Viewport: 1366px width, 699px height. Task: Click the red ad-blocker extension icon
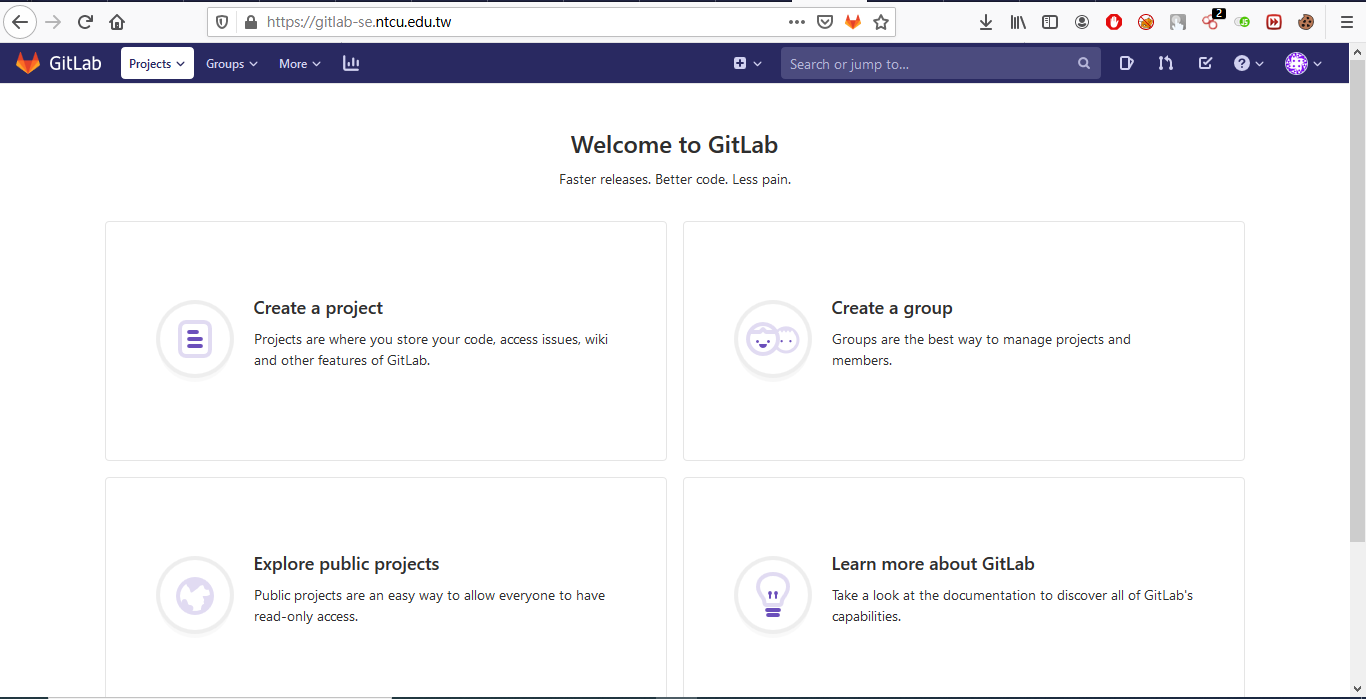click(1114, 22)
